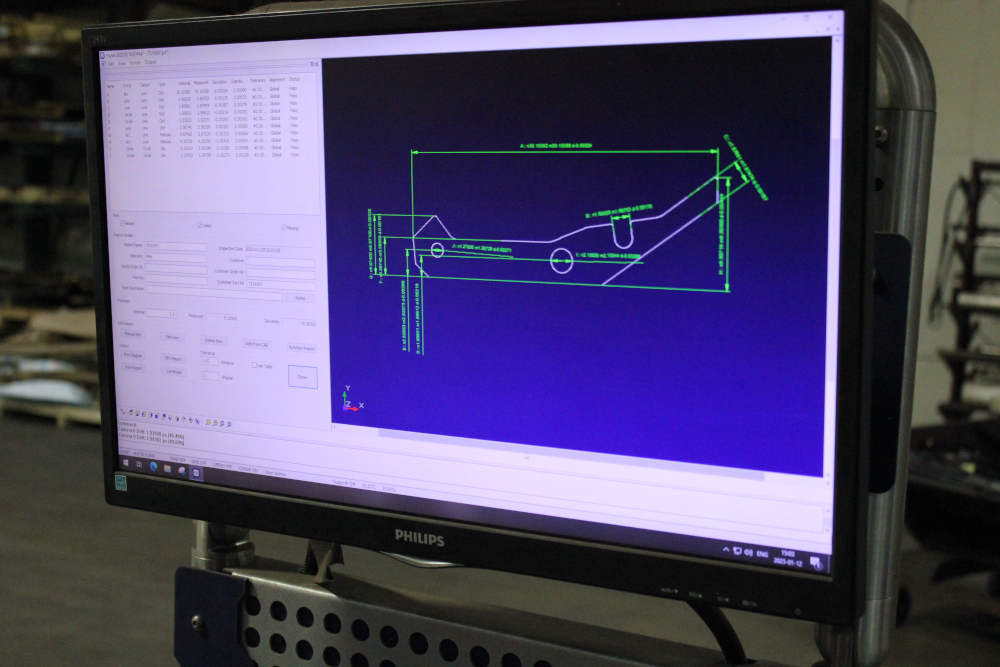Image resolution: width=1000 pixels, height=667 pixels.
Task: Open the notification center icon
Action: (816, 563)
